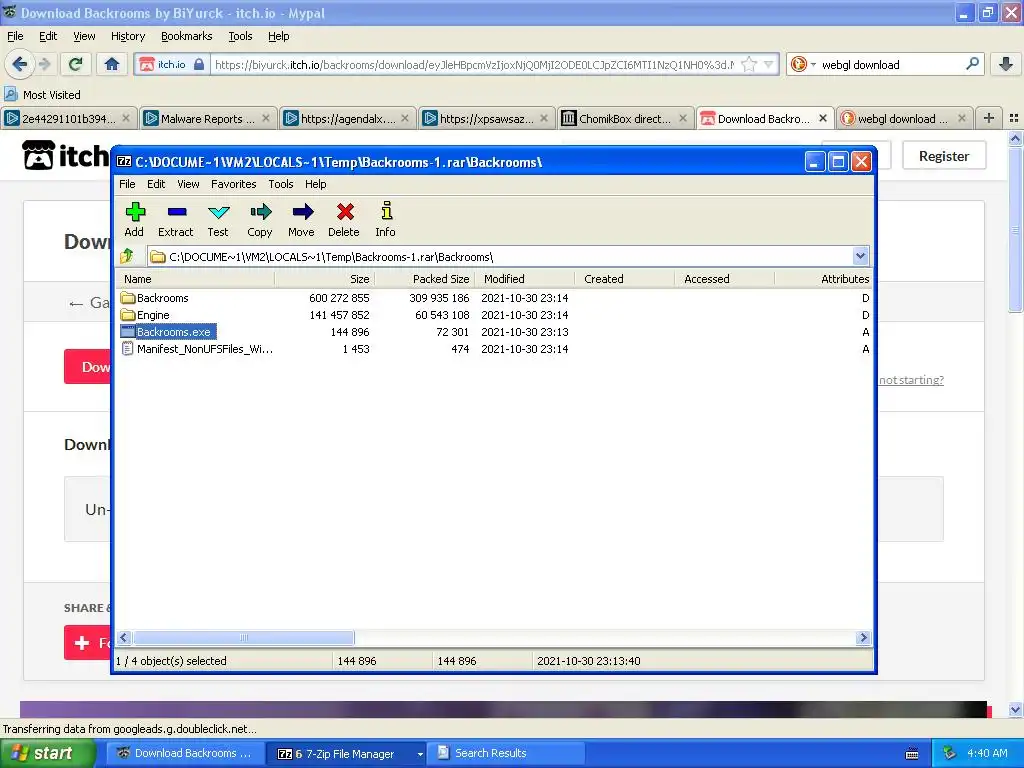Sort by Accessed column
This screenshot has height=768, width=1024.
tap(725, 279)
